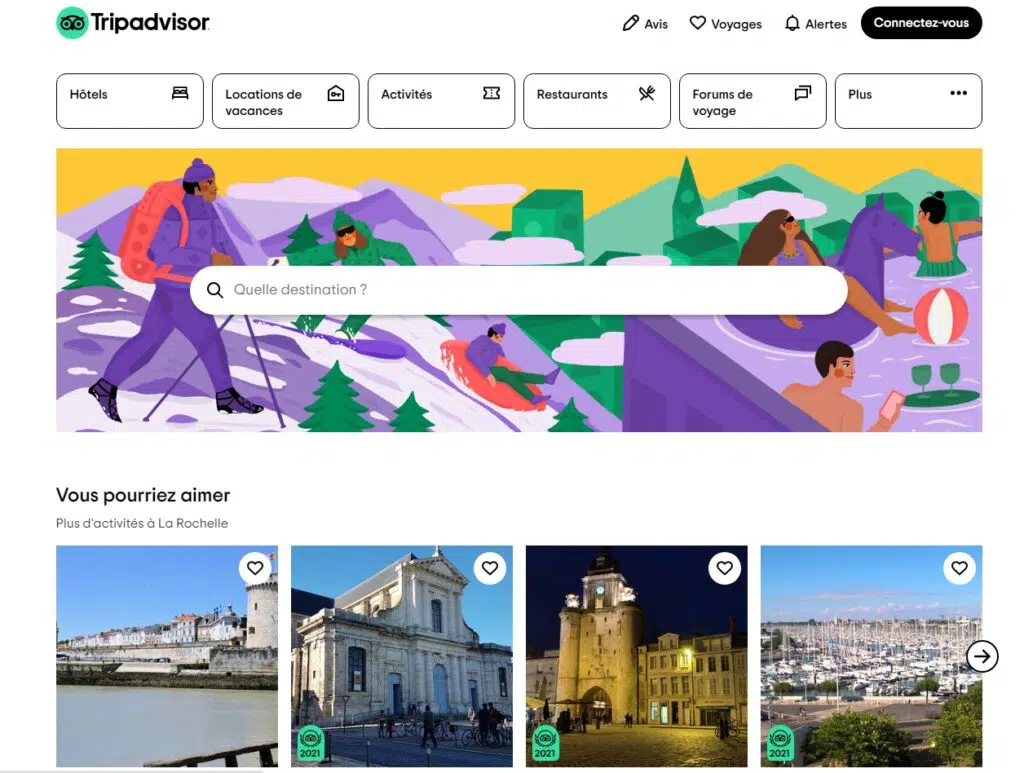Click the house key icon in Locations de vacances
Image resolution: width=1024 pixels, height=773 pixels.
tap(336, 93)
